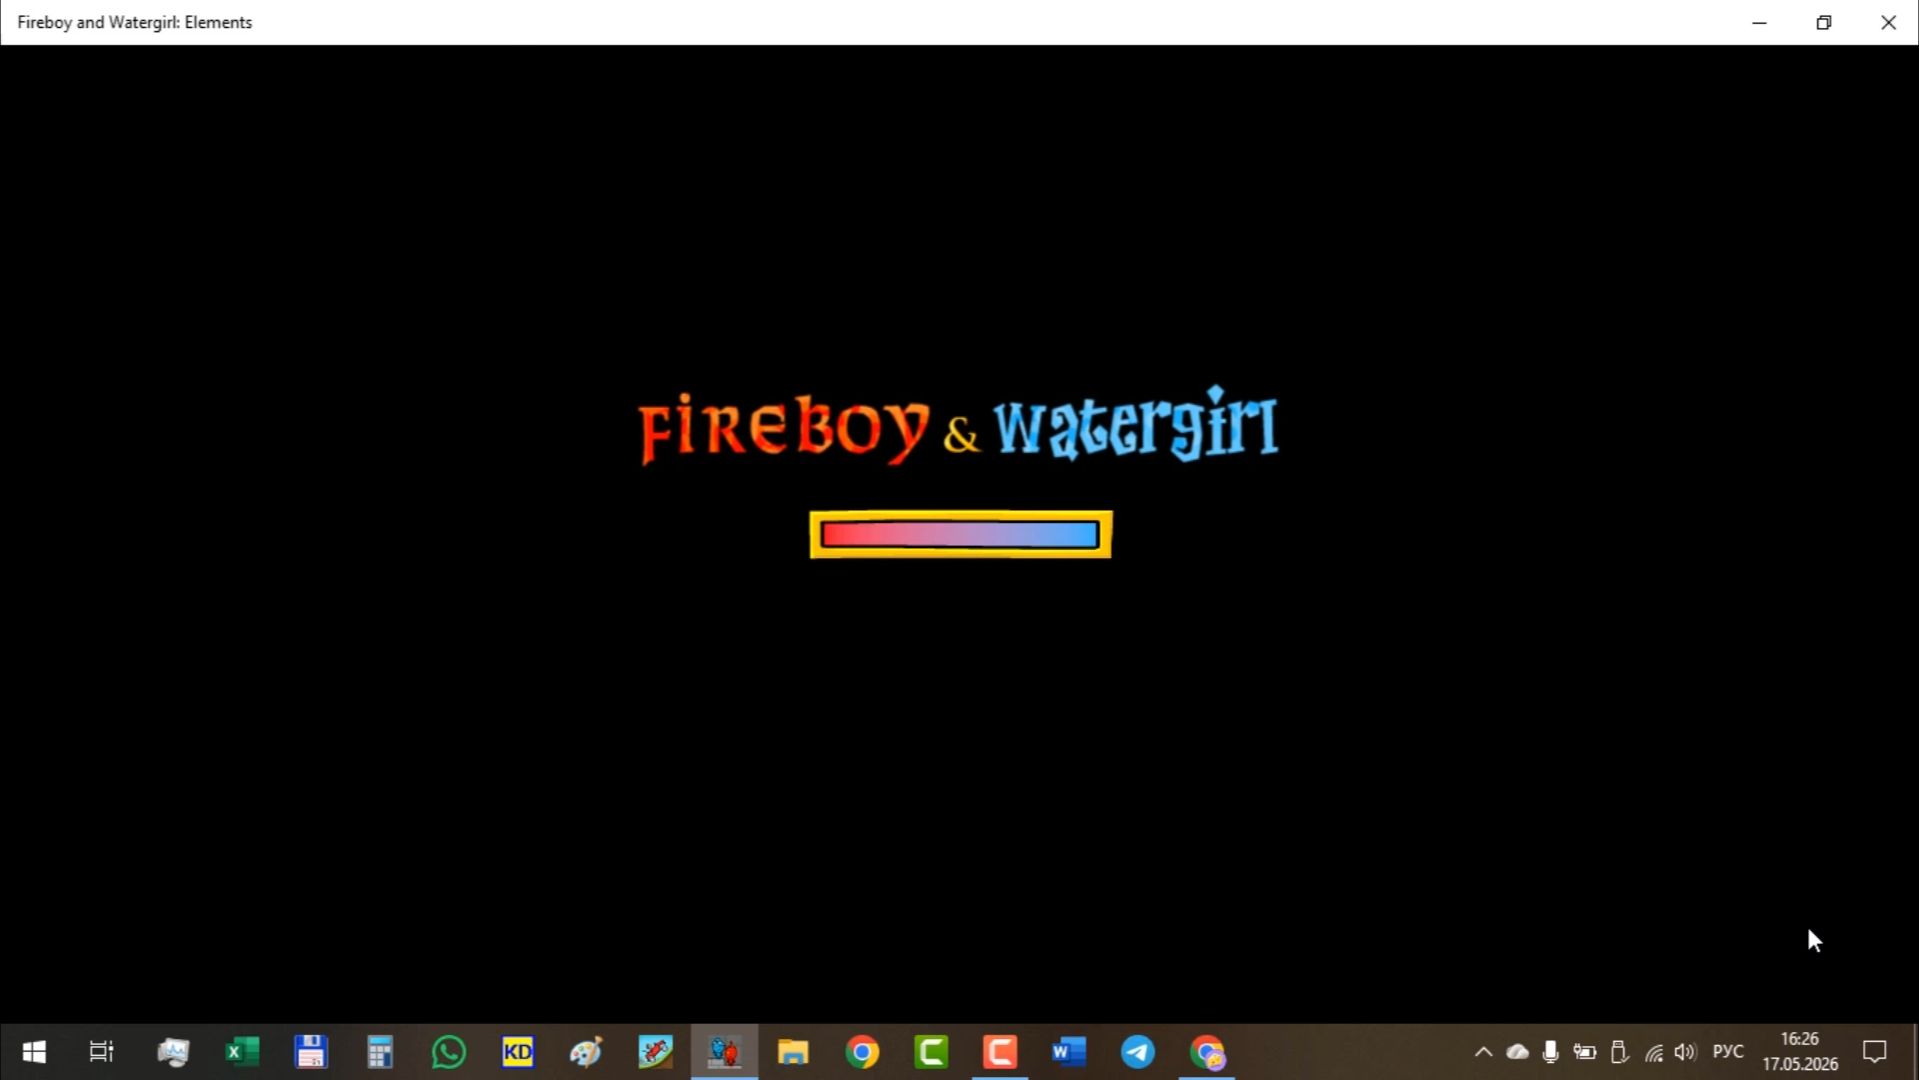
Task: Open the blue floppy disk app icon
Action: [311, 1052]
